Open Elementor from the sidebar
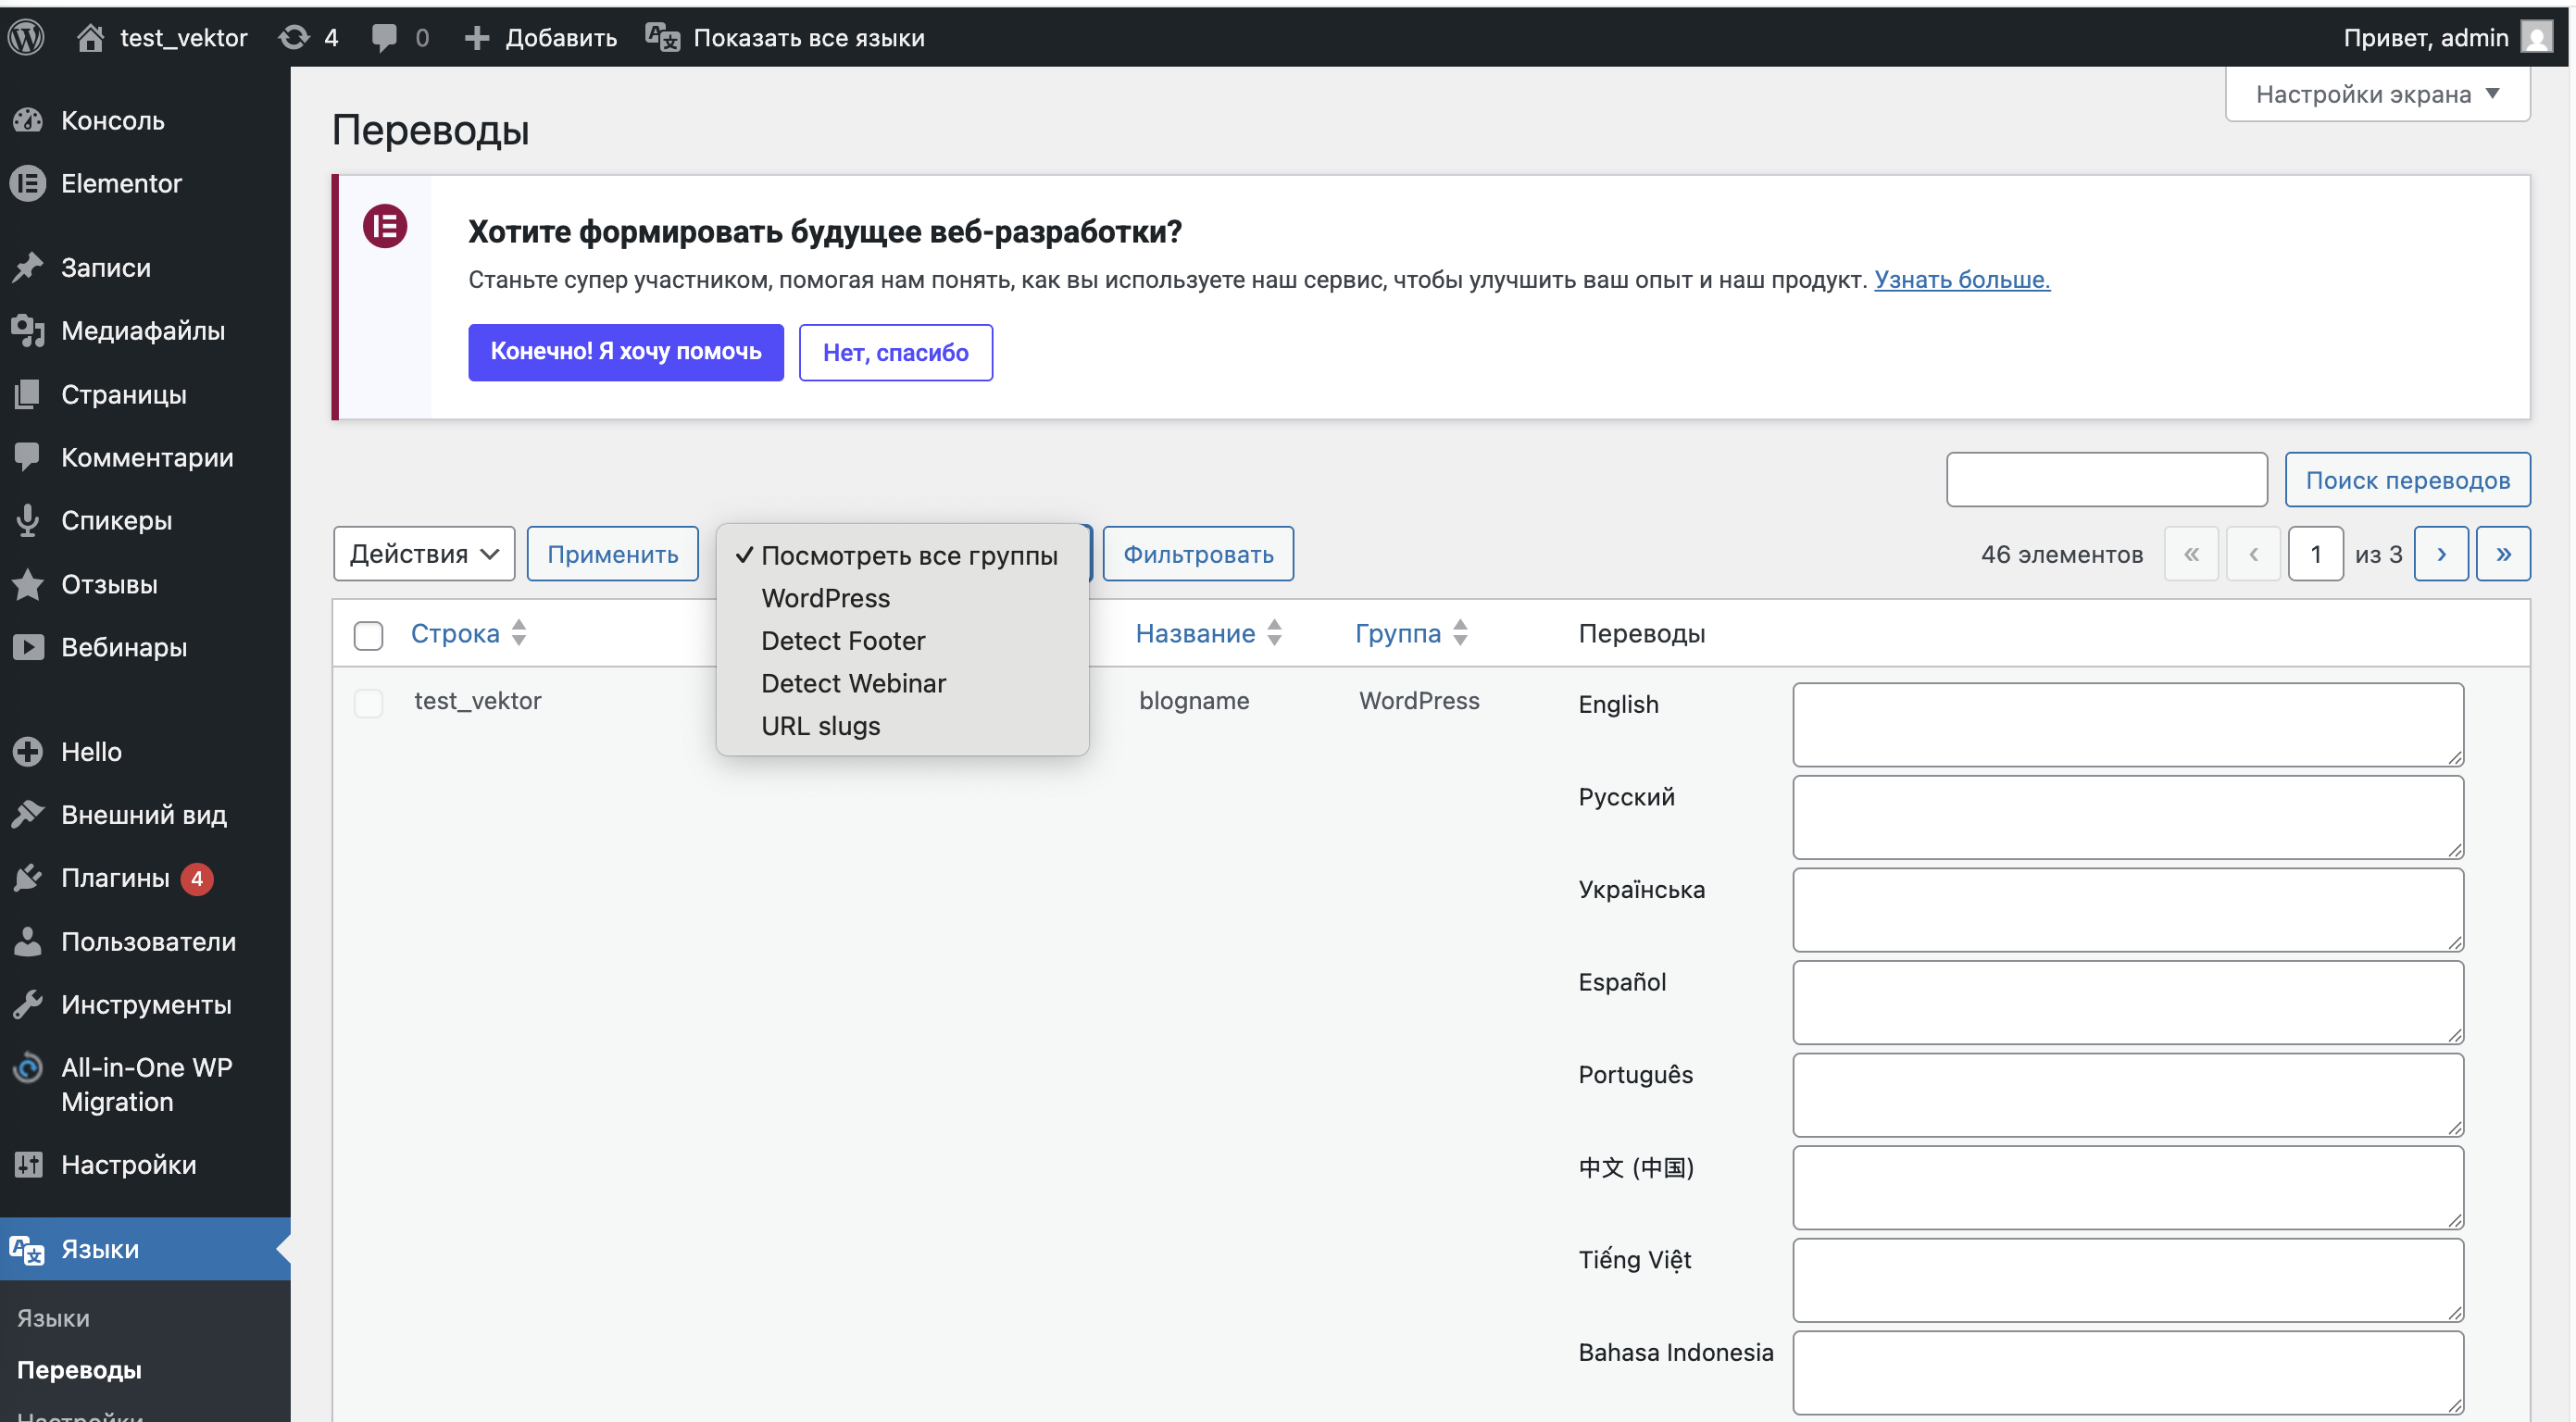2576x1422 pixels. click(121, 183)
